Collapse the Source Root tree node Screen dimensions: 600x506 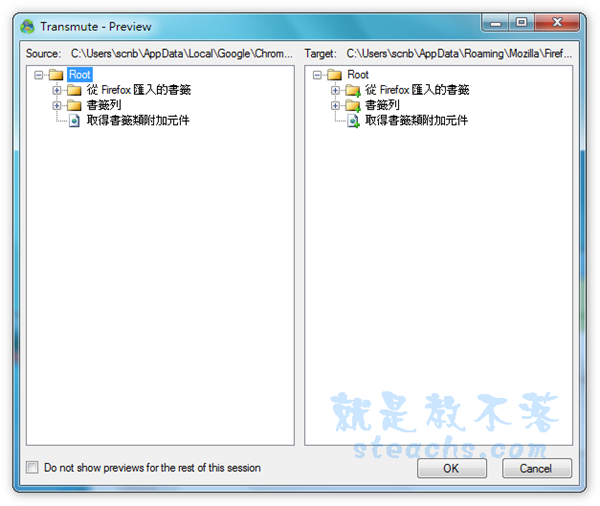coord(39,75)
